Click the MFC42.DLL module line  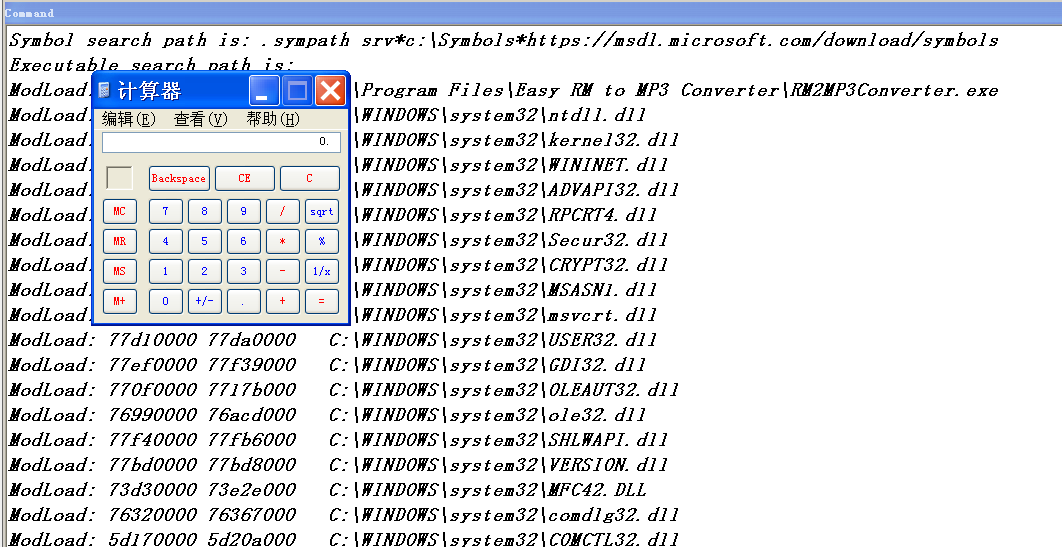click(x=327, y=490)
